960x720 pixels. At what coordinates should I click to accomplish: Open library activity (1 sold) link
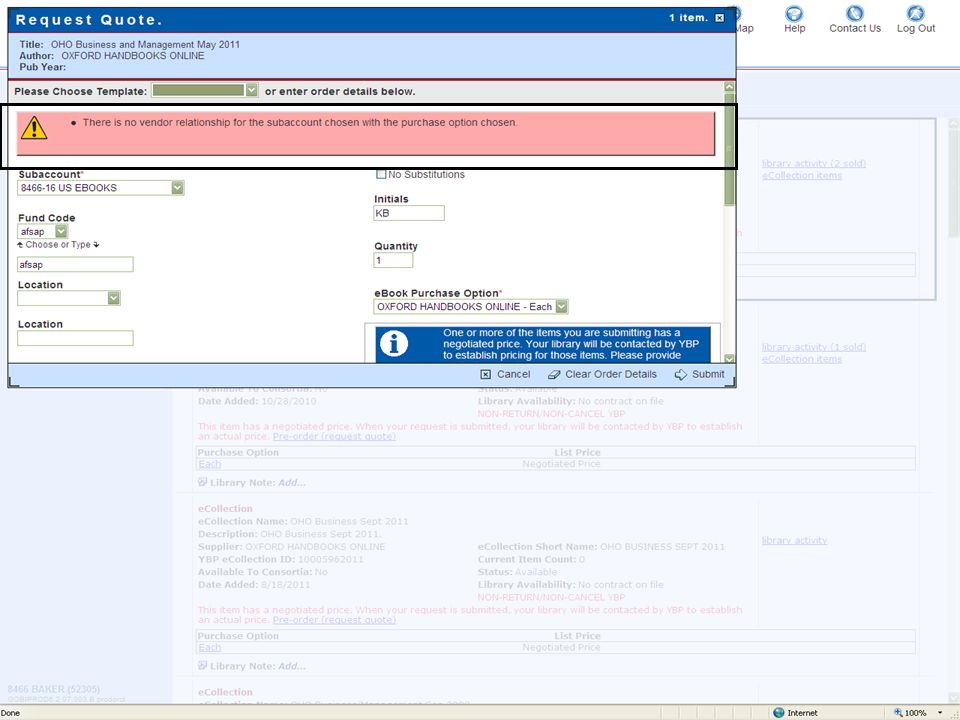pos(814,347)
